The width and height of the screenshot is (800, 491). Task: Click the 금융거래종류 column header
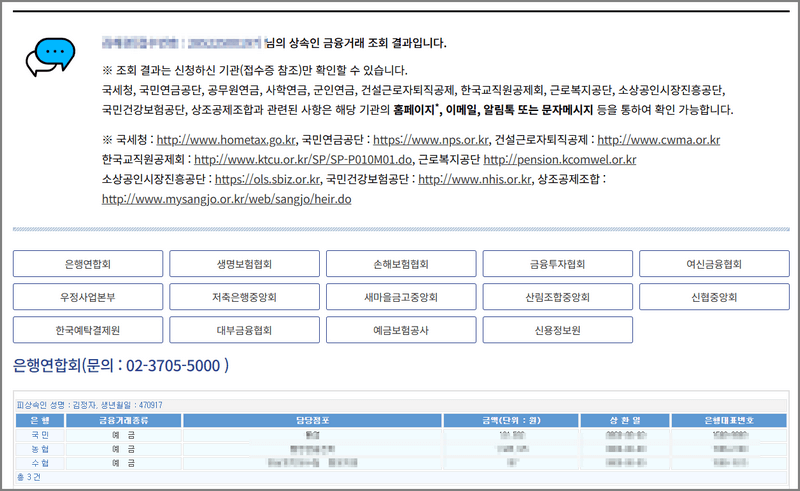pyautogui.click(x=123, y=421)
